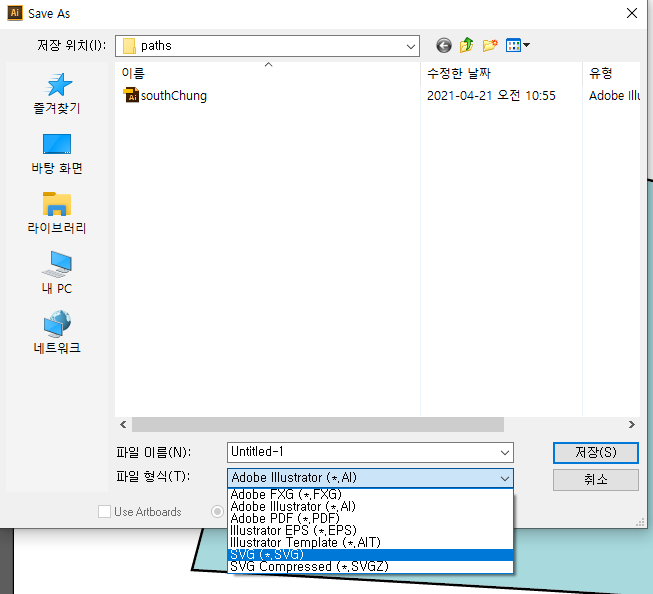This screenshot has width=653, height=594.
Task: Choose SVG Compressed (*.SVGZ) format
Action: coord(370,567)
